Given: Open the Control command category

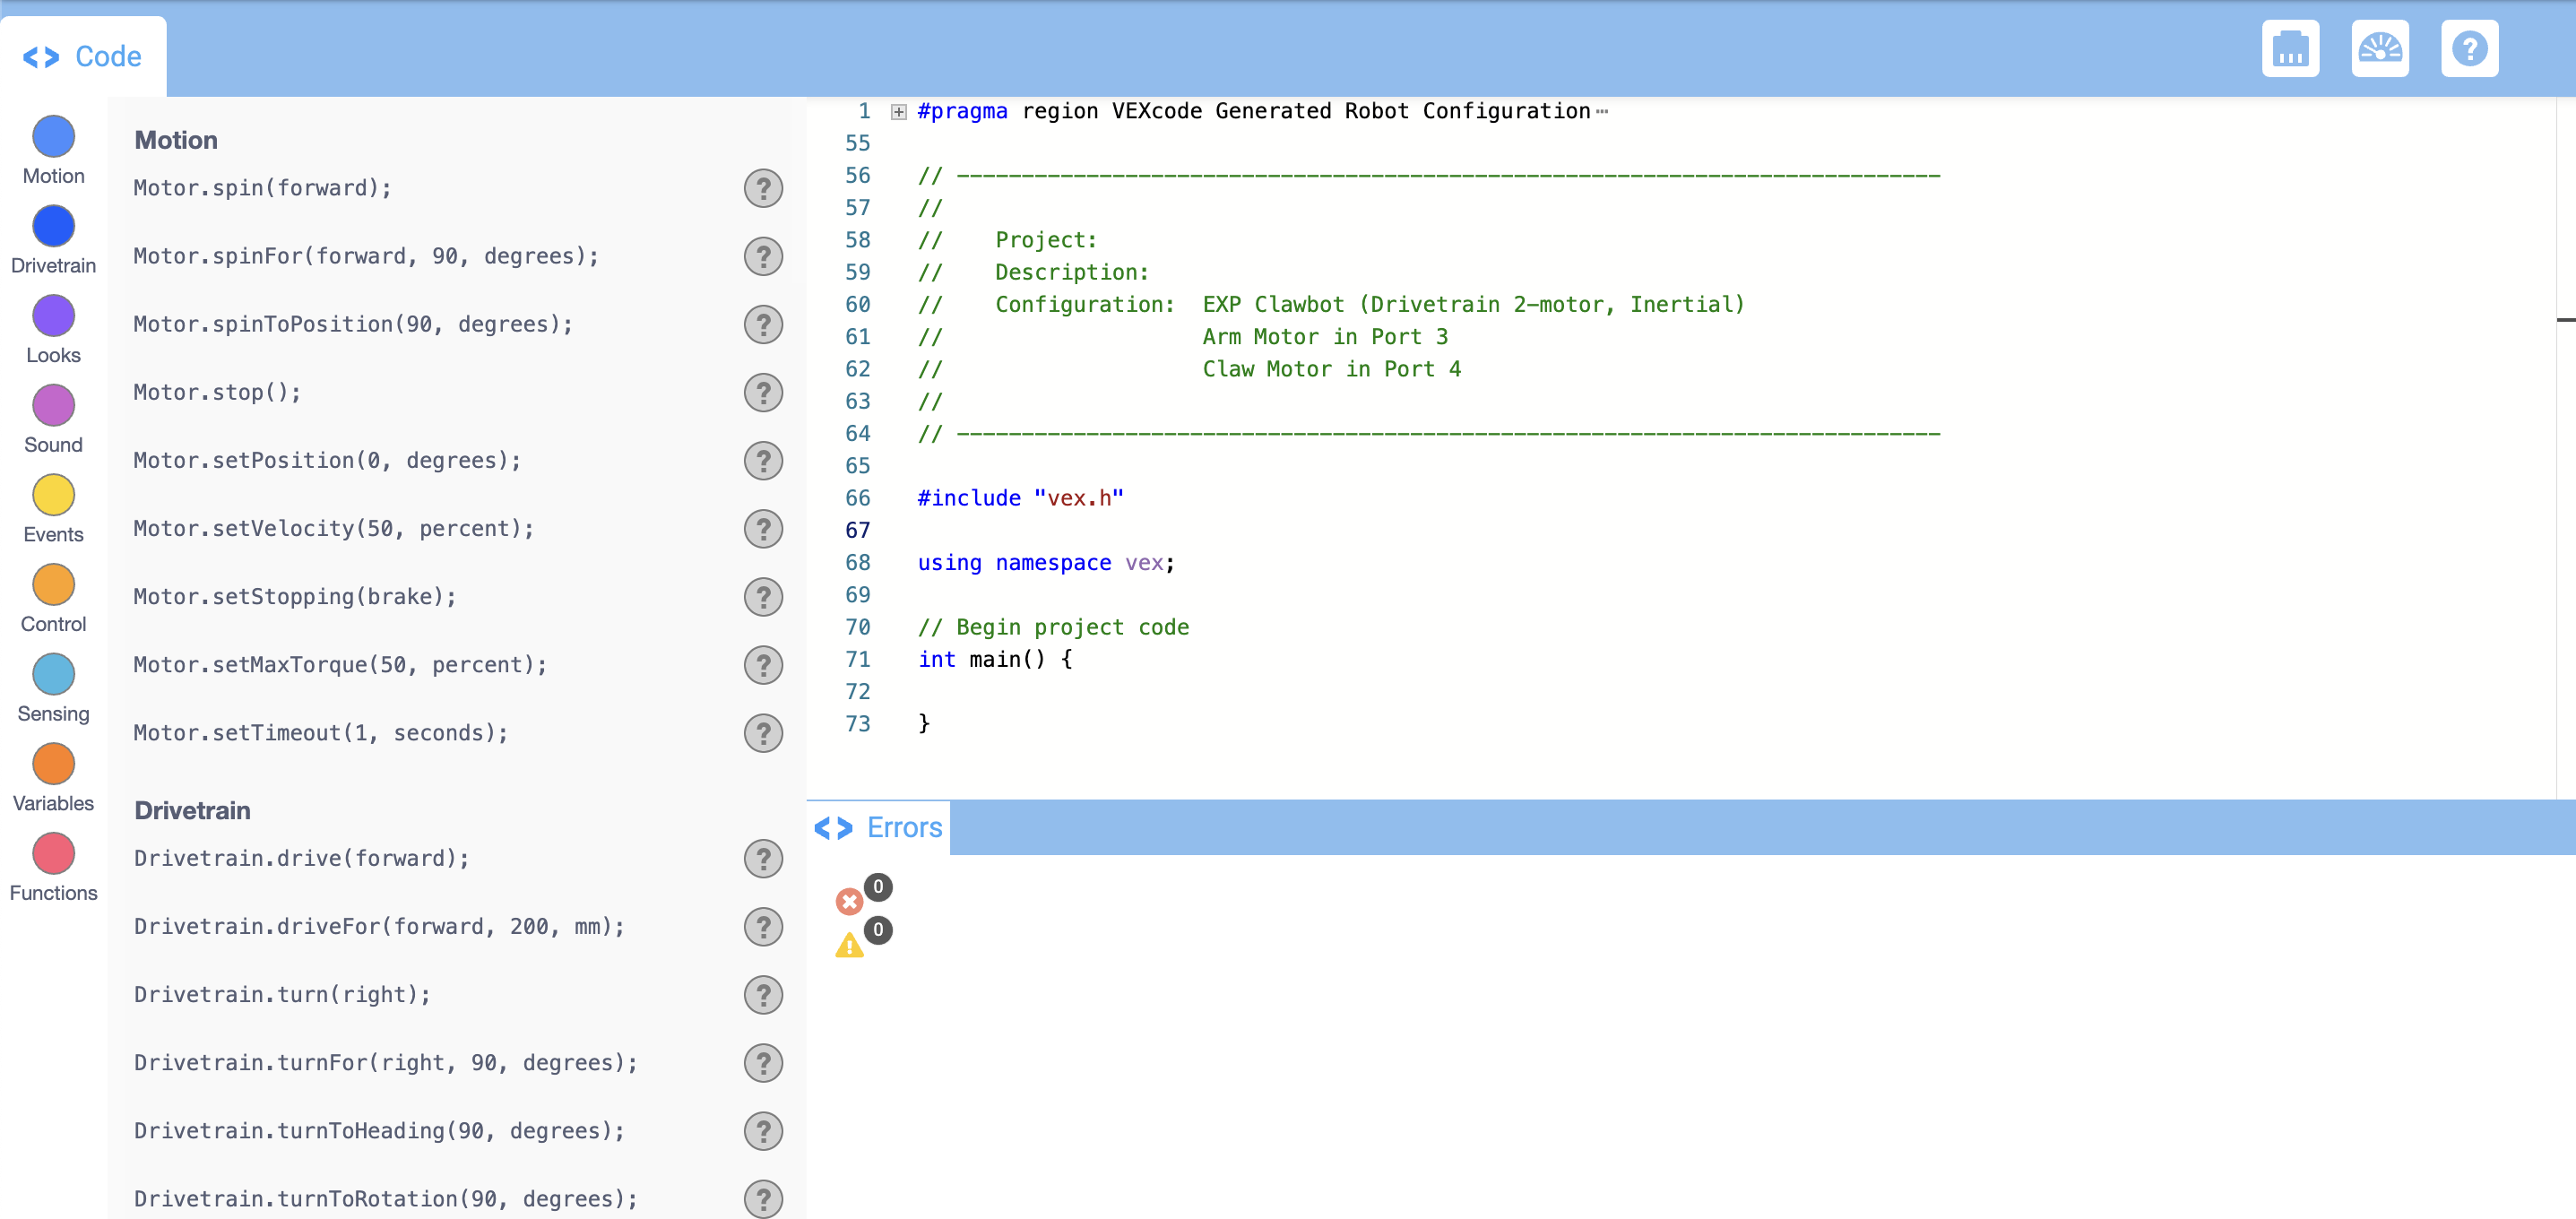Looking at the screenshot, I should (53, 584).
